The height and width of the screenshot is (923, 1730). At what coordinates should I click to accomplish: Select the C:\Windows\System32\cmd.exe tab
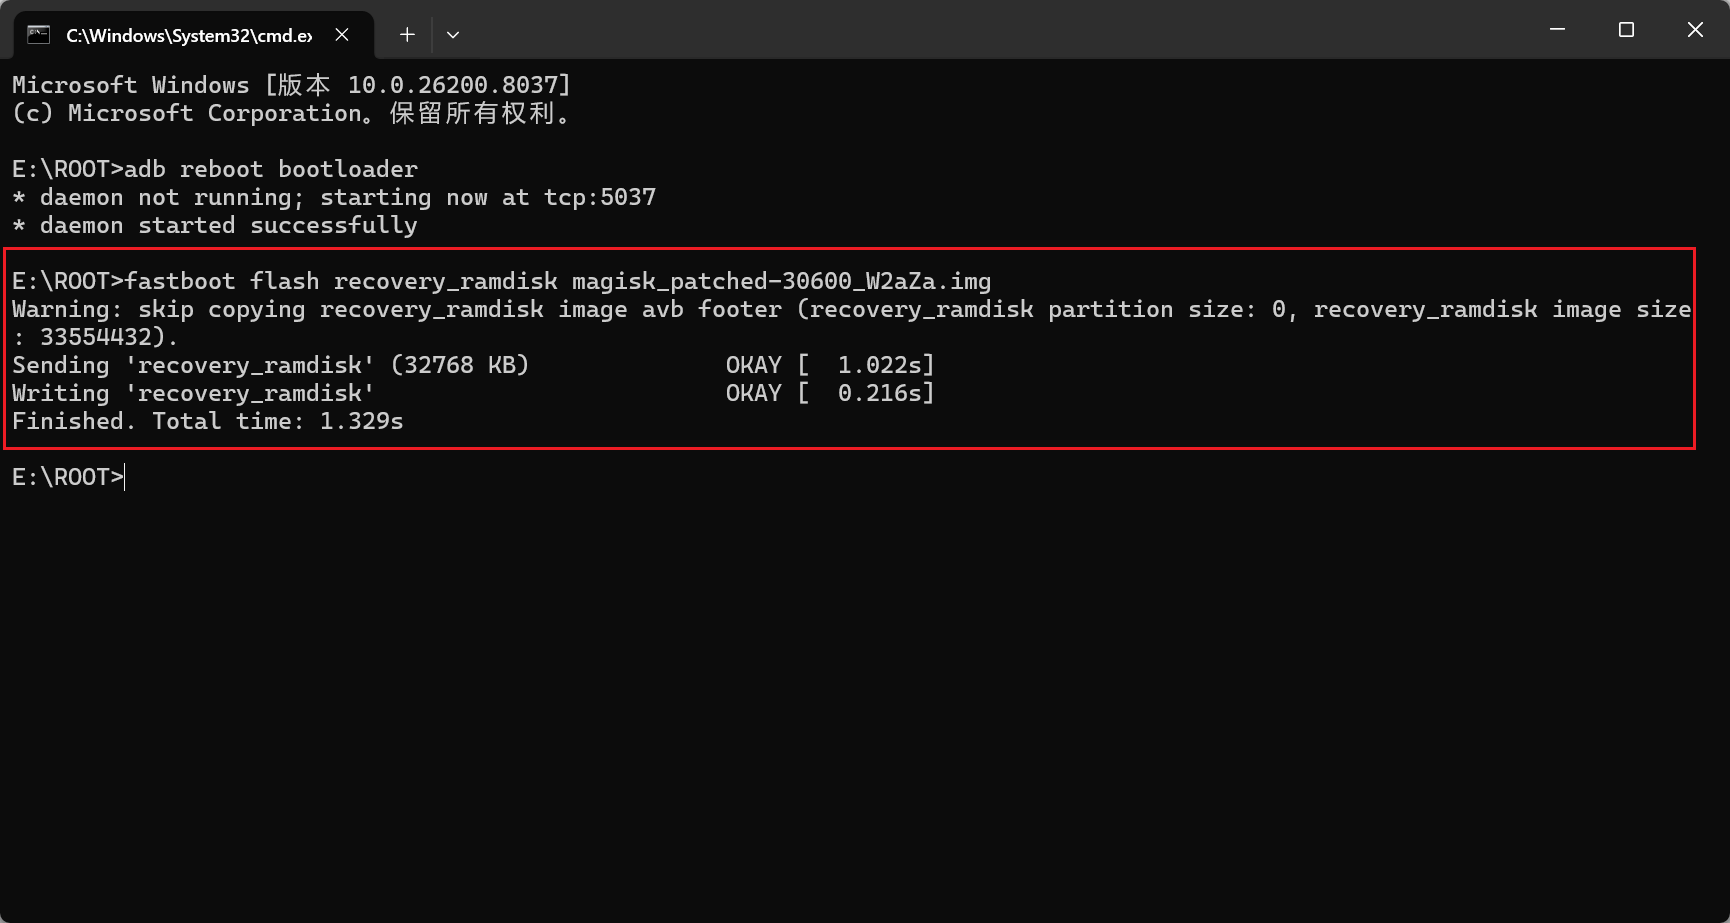point(188,36)
